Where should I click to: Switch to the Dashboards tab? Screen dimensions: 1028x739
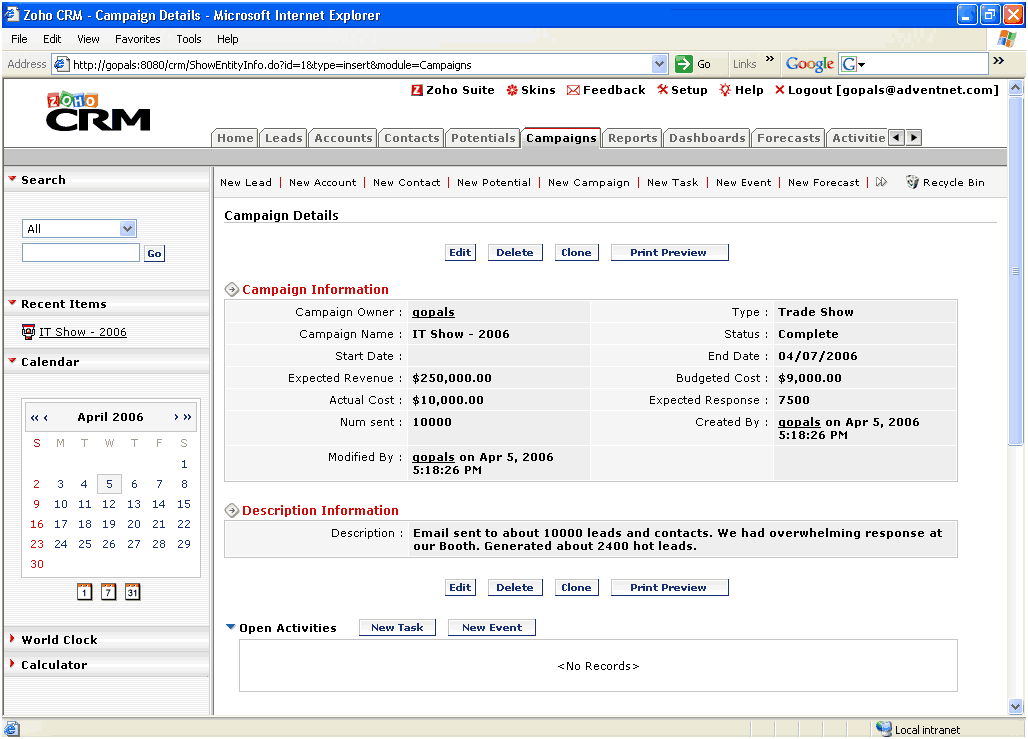tap(707, 138)
